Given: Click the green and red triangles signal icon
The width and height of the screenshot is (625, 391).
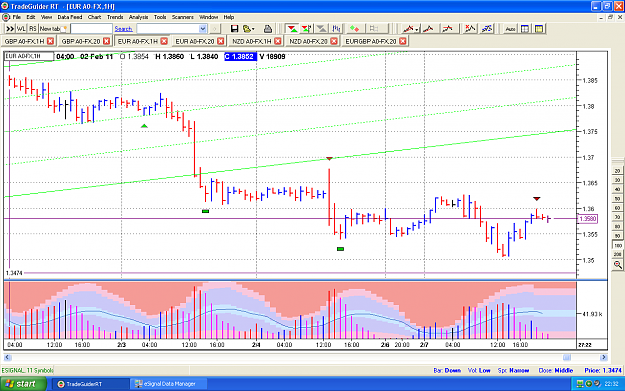Looking at the screenshot, I should (292, 29).
